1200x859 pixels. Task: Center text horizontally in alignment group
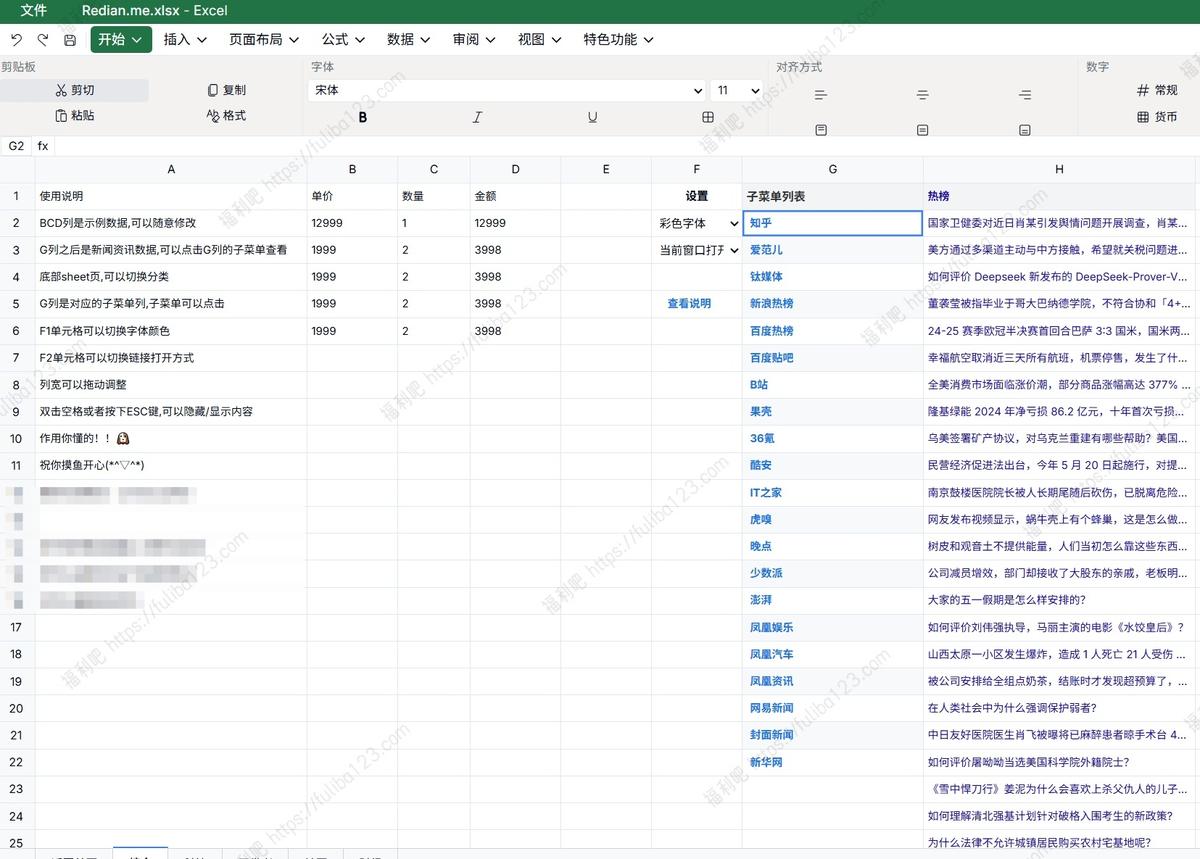click(923, 95)
